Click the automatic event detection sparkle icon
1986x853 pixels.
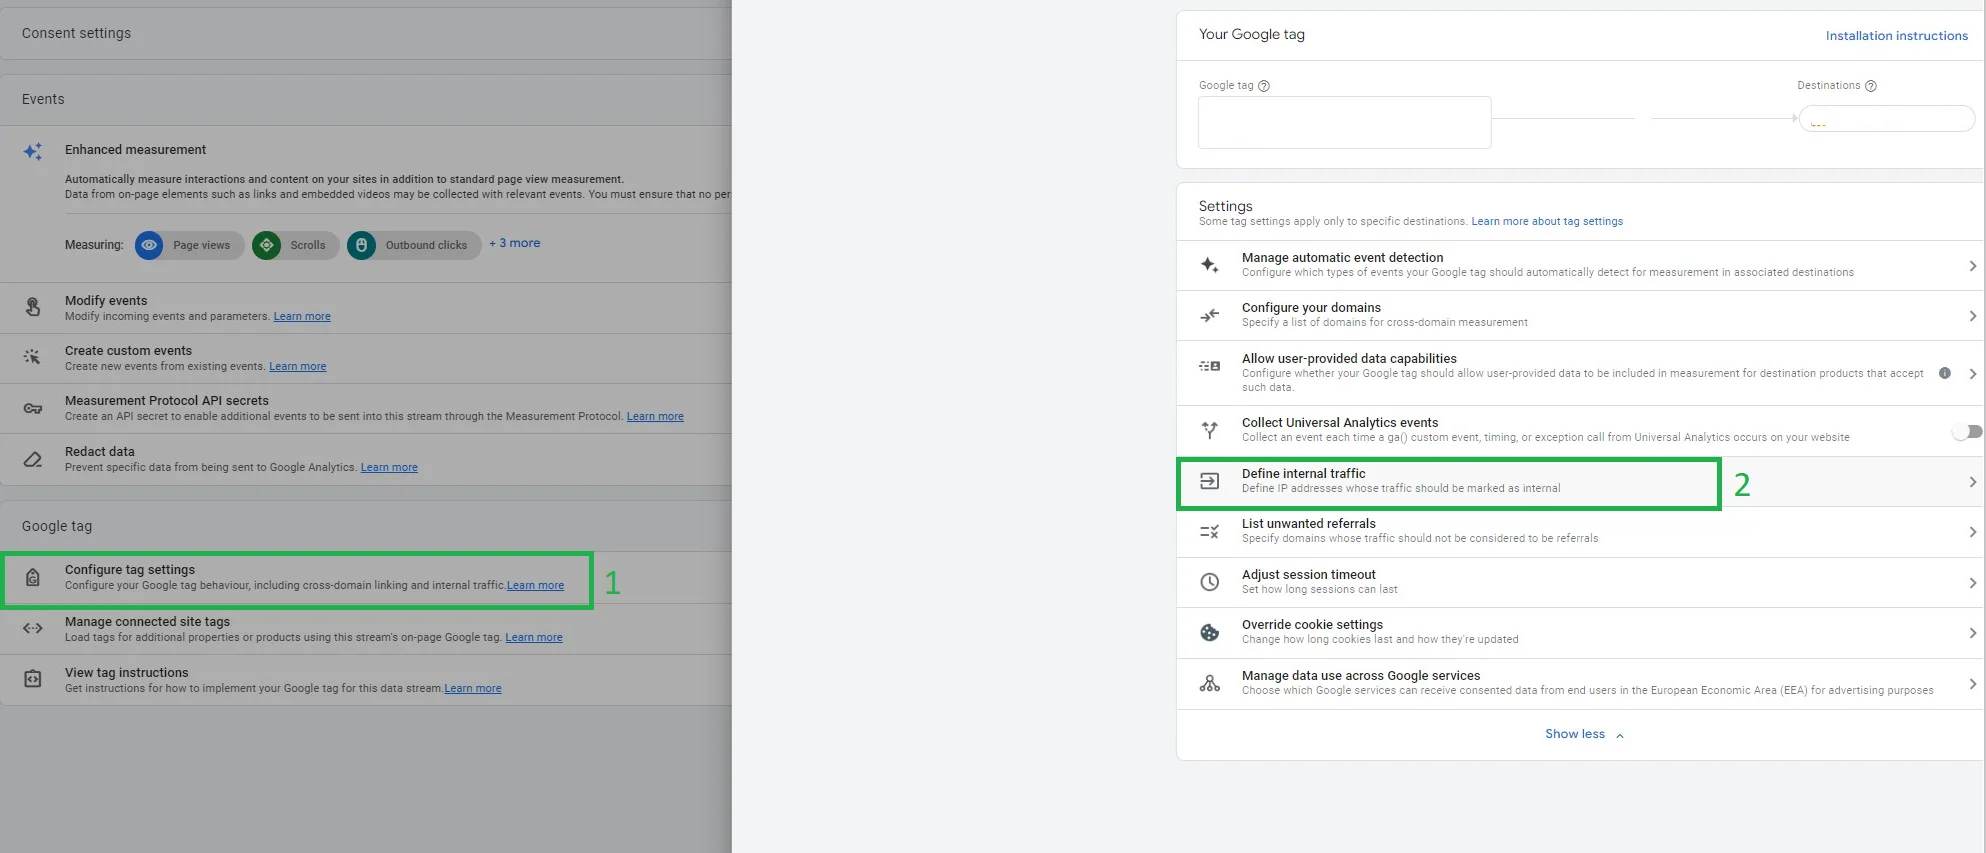(1210, 265)
